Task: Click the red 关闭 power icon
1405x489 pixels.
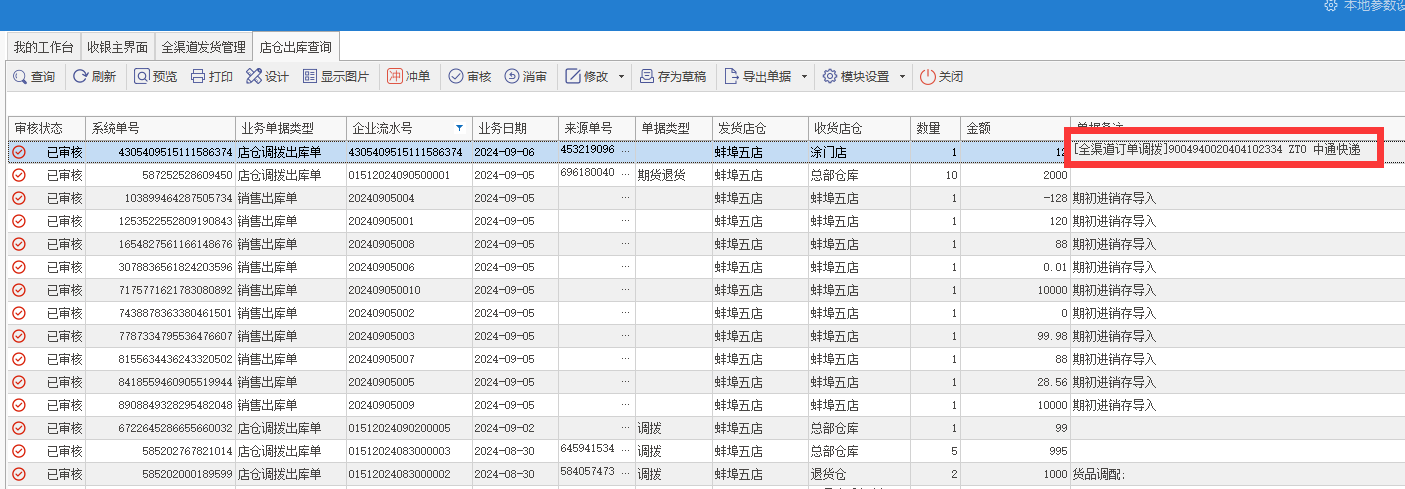Action: pyautogui.click(x=928, y=76)
